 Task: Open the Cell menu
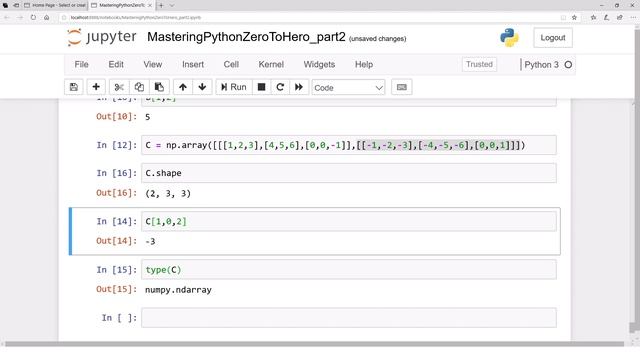click(231, 64)
